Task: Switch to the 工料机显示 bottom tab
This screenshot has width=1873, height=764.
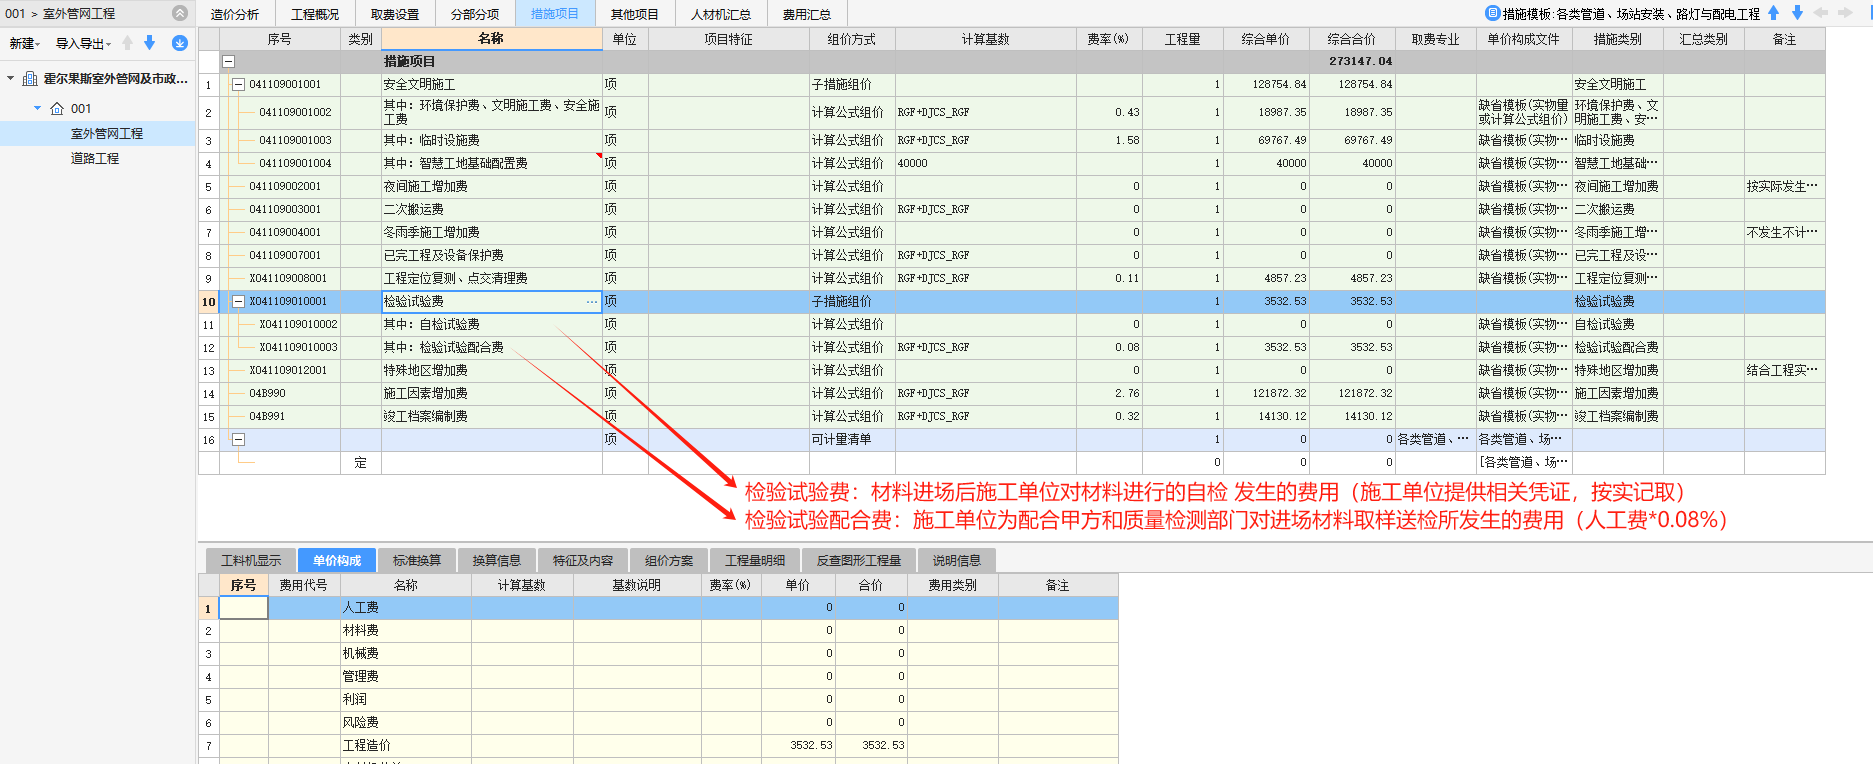Action: click(251, 560)
